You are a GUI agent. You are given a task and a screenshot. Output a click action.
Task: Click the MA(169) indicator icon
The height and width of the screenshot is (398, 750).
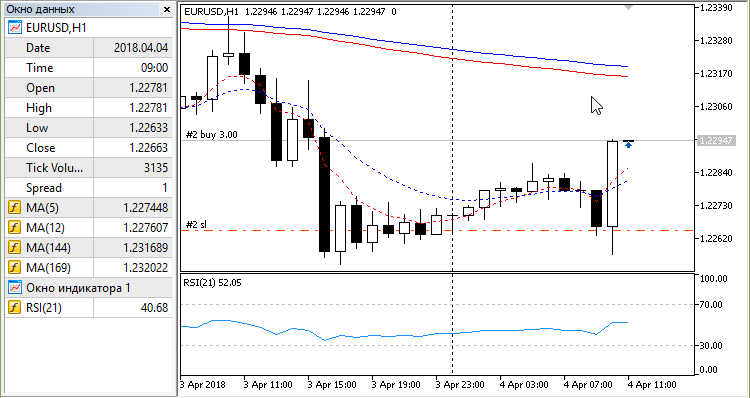(x=15, y=267)
